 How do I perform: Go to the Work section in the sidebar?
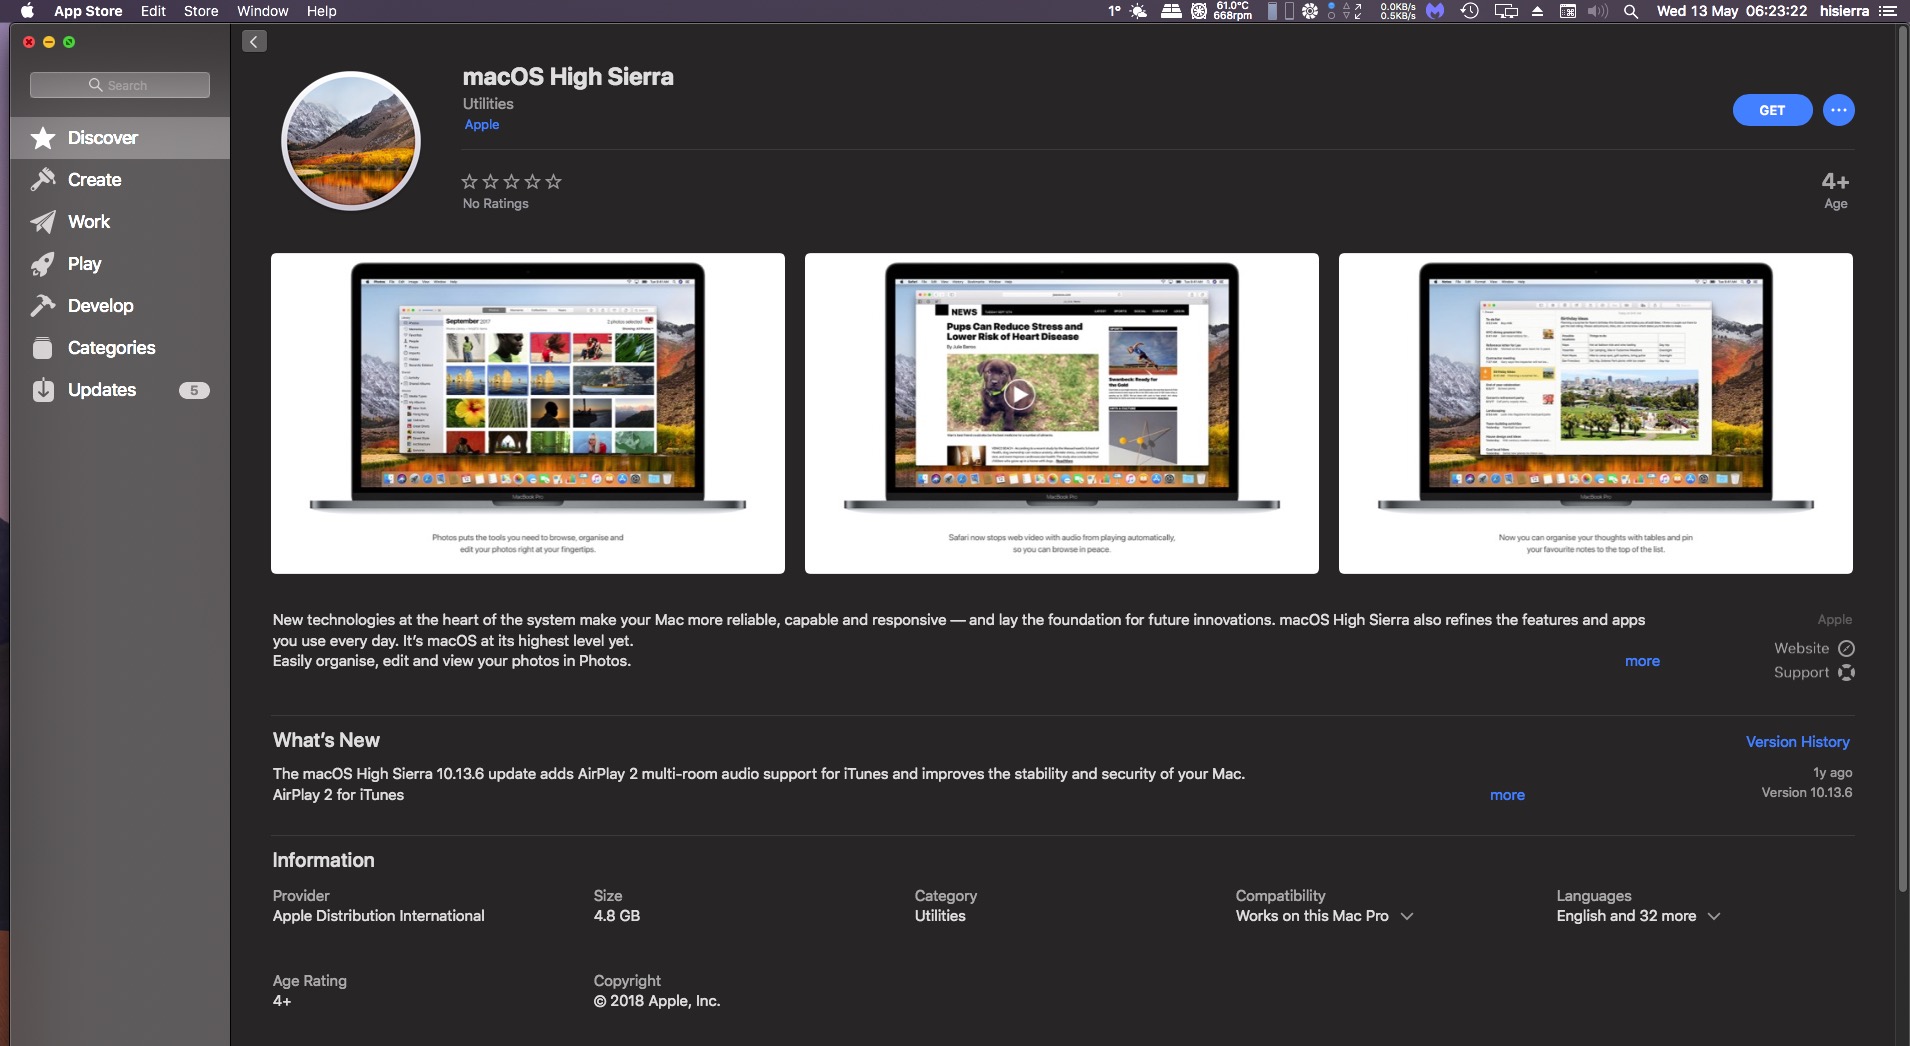120,222
